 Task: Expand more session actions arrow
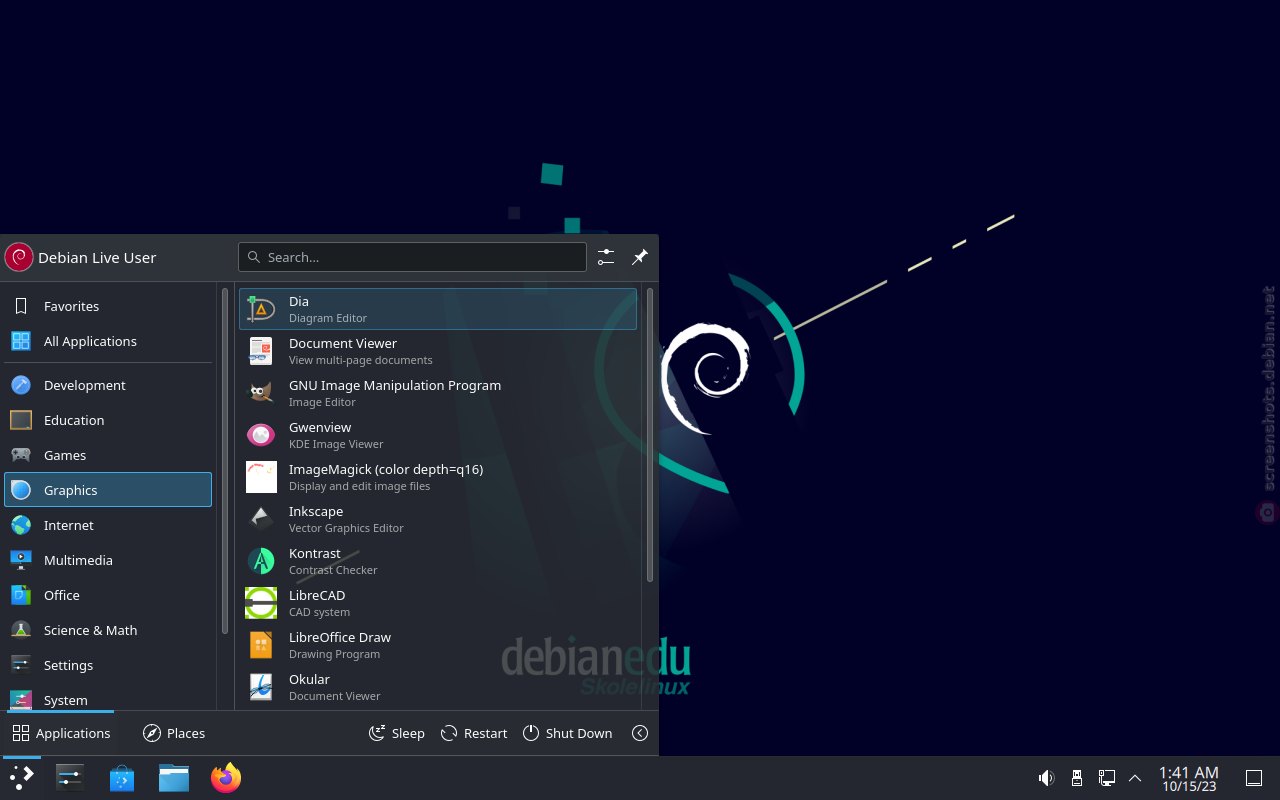[x=640, y=733]
